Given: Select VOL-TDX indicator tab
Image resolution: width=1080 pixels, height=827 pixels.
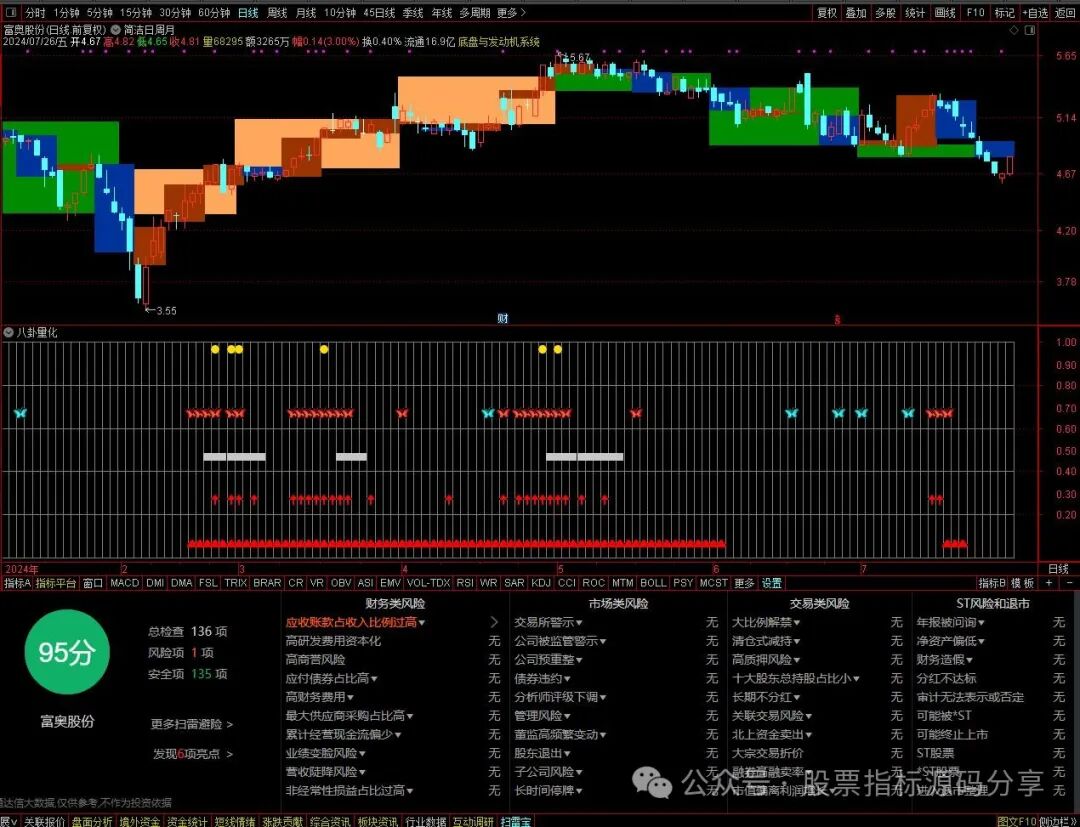Looking at the screenshot, I should (x=428, y=583).
